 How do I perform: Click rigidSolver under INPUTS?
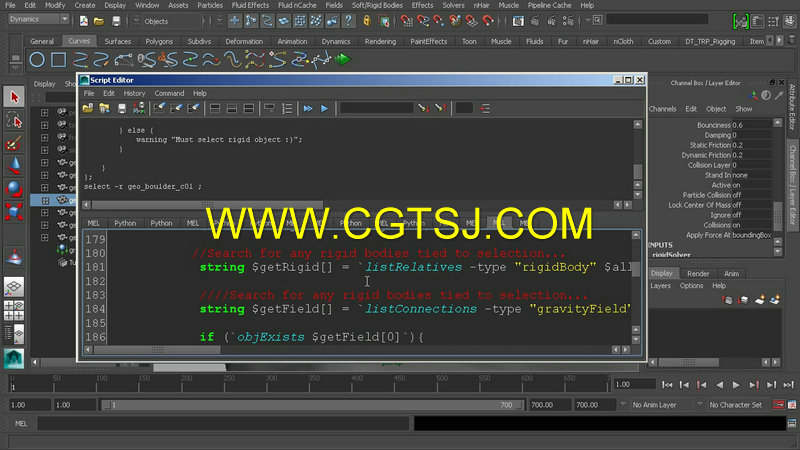[671, 255]
